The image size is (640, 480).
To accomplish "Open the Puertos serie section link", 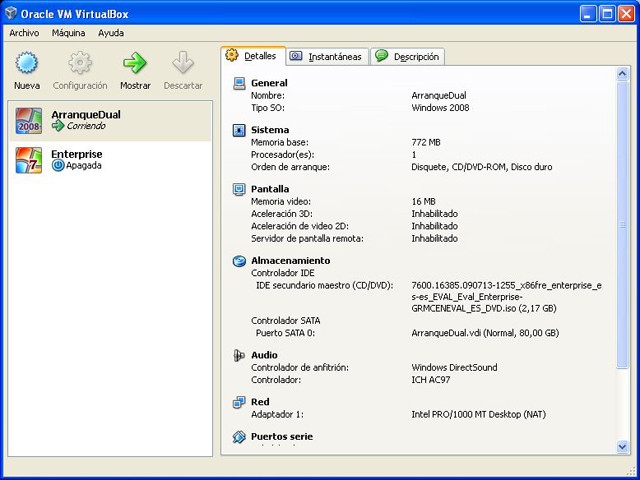I will tap(281, 437).
